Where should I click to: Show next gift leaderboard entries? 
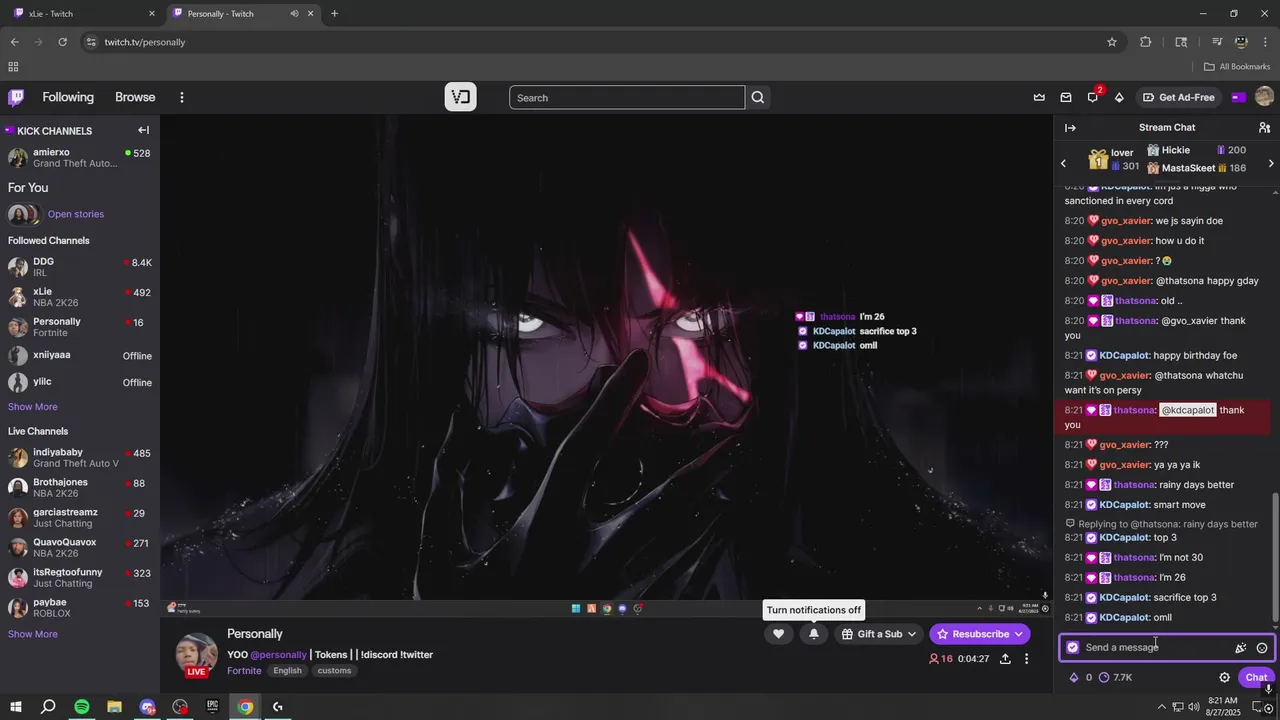pos(1271,163)
